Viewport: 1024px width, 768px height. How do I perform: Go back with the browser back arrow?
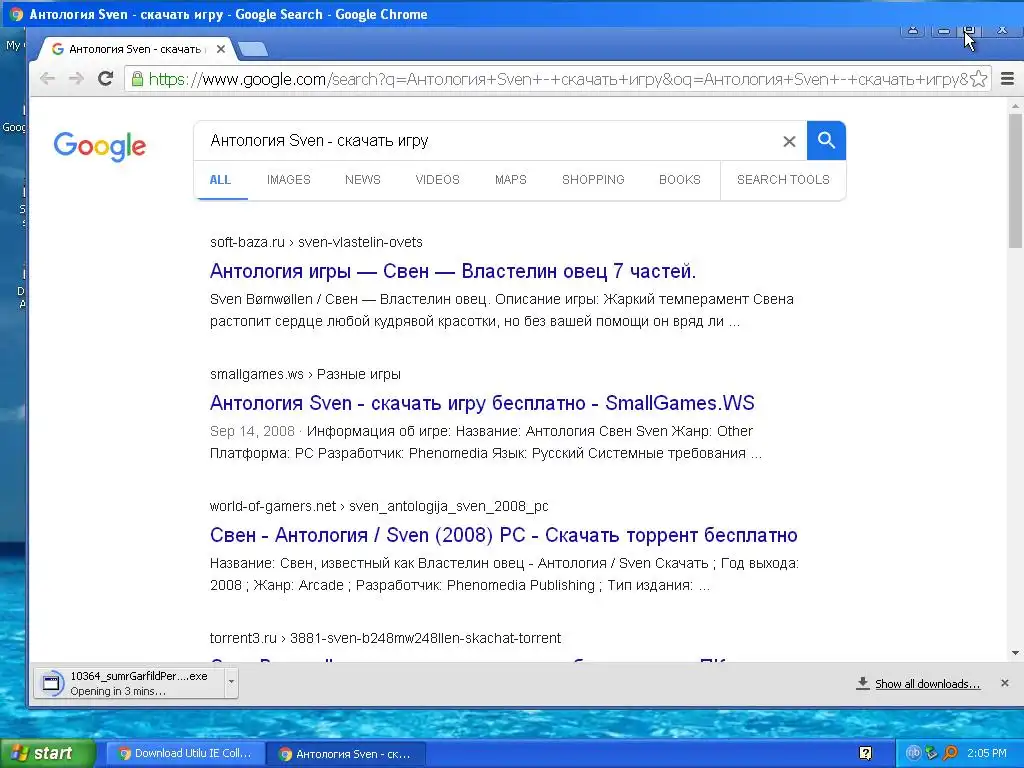tap(47, 79)
